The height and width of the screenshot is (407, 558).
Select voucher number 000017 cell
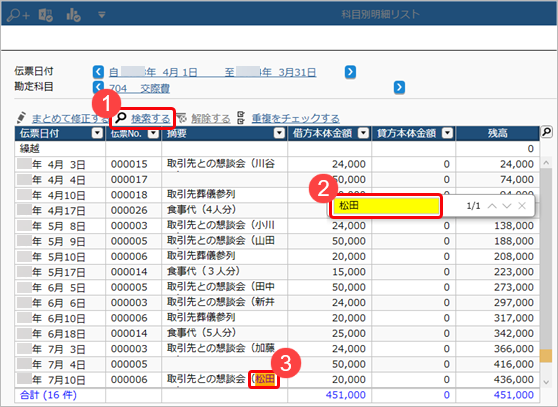[x=133, y=179]
